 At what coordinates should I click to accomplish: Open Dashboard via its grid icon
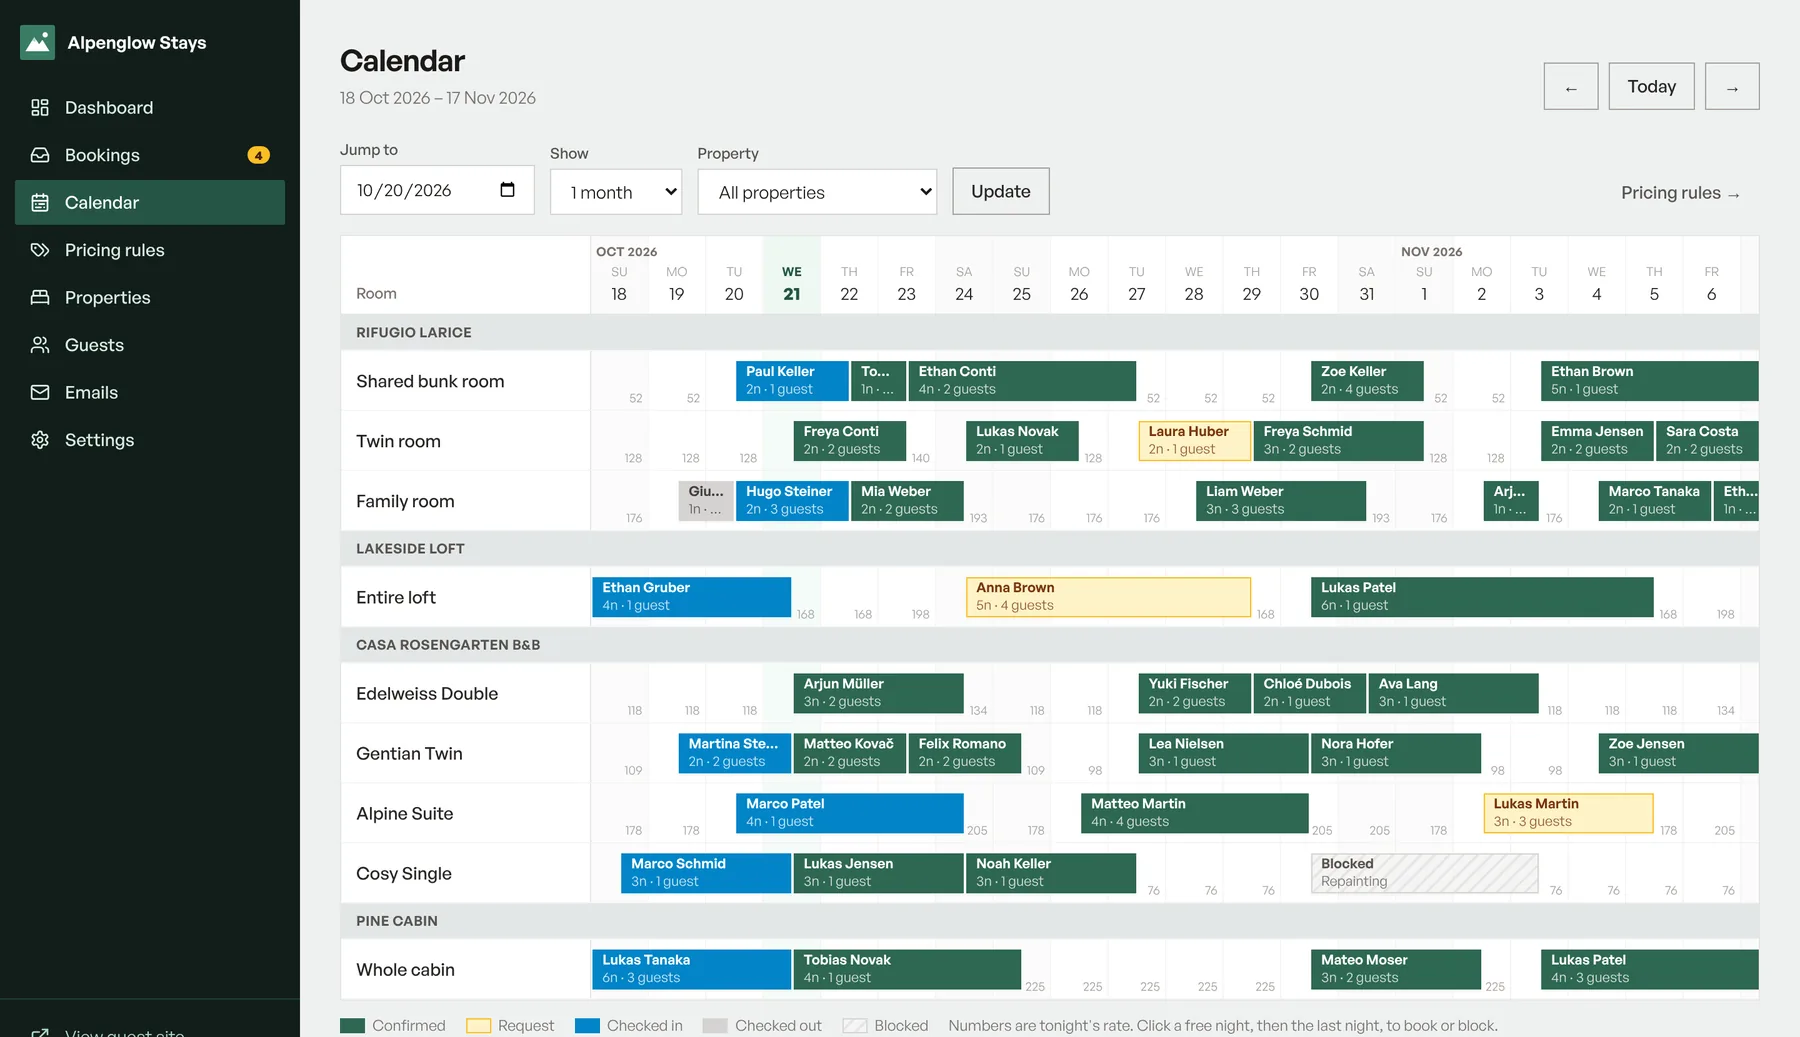pos(40,107)
